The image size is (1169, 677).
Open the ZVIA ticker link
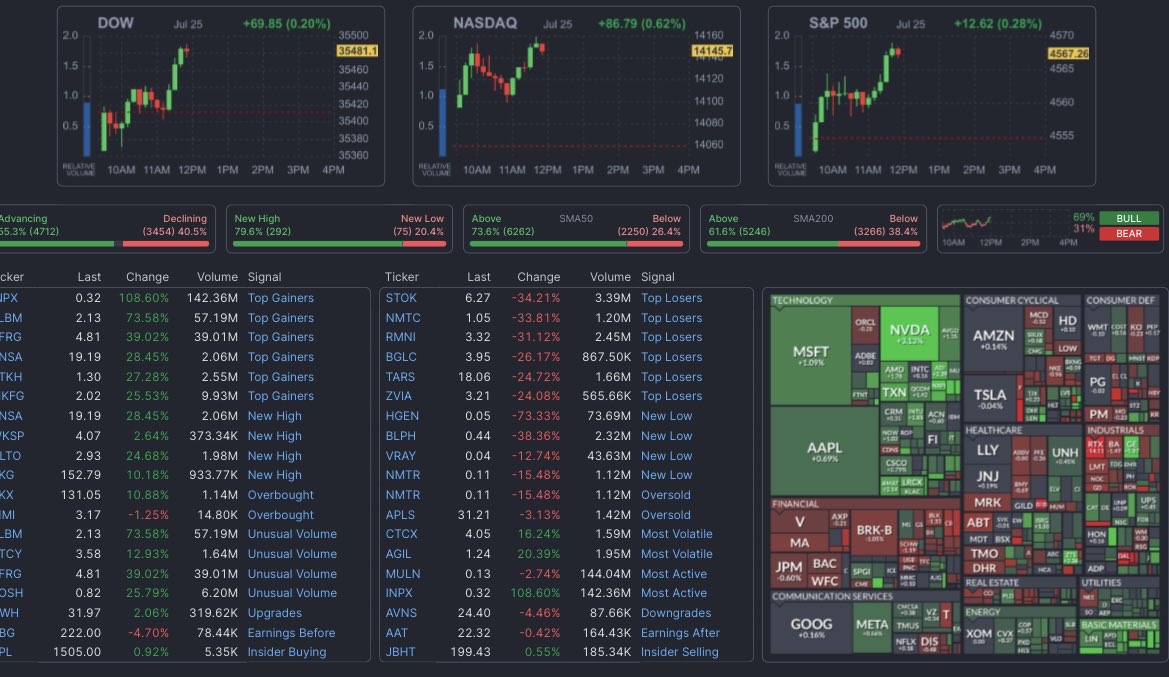pos(399,396)
